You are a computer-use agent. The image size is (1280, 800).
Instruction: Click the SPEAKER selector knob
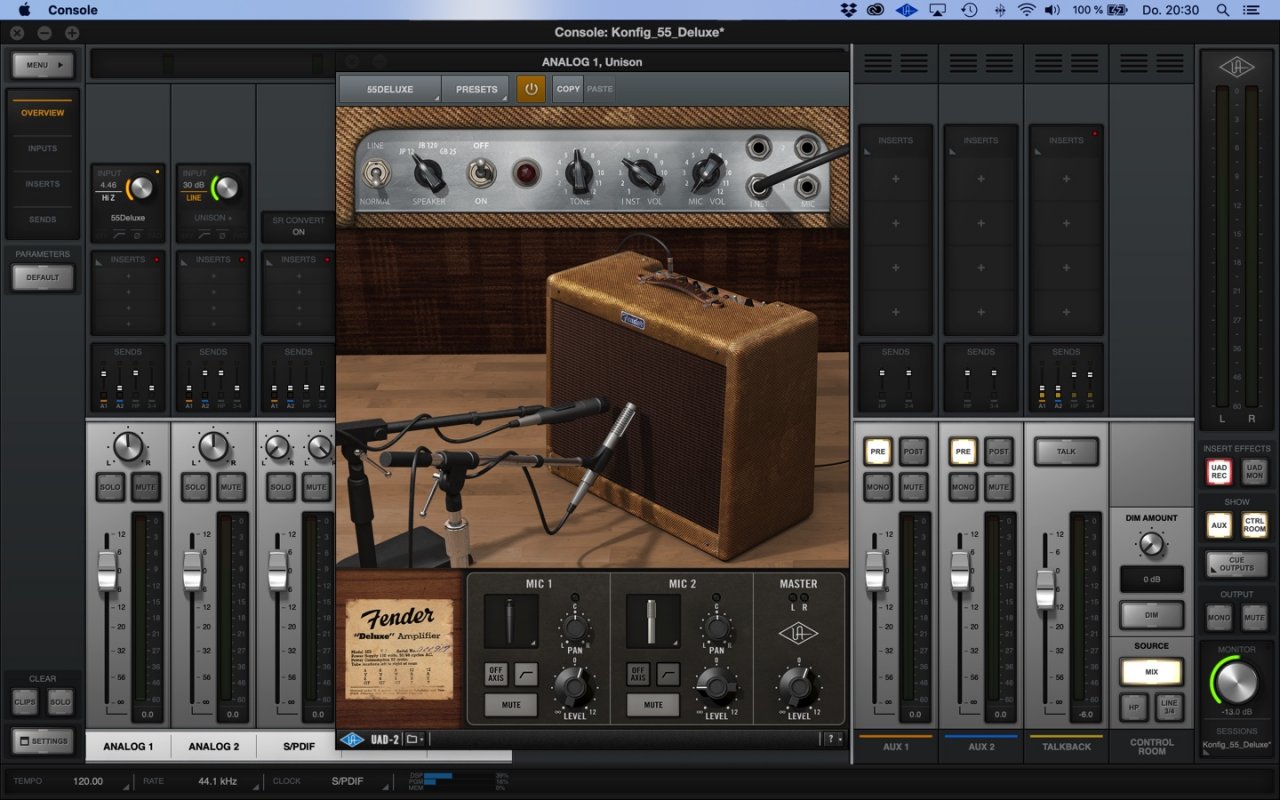pyautogui.click(x=429, y=174)
